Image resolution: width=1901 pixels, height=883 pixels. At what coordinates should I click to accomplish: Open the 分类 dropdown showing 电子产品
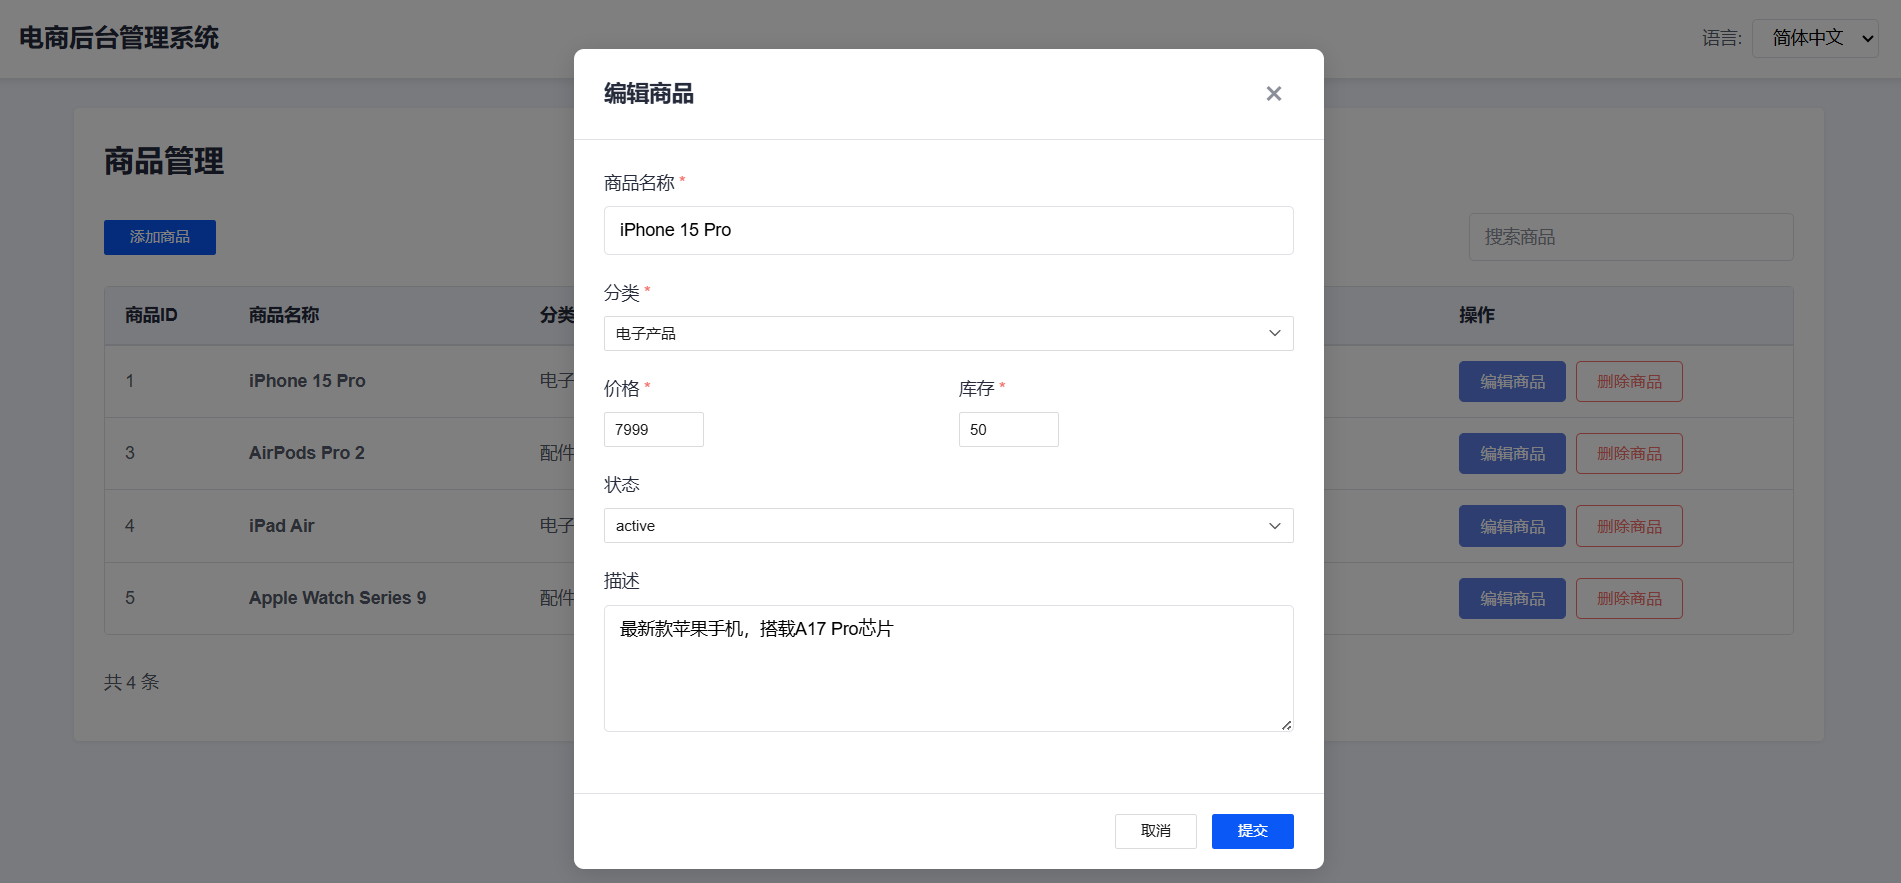(x=948, y=333)
